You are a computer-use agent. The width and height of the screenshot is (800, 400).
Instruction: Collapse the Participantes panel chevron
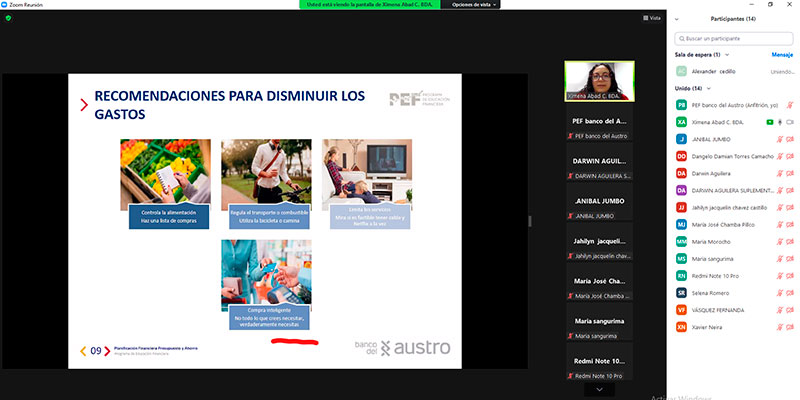click(x=677, y=19)
